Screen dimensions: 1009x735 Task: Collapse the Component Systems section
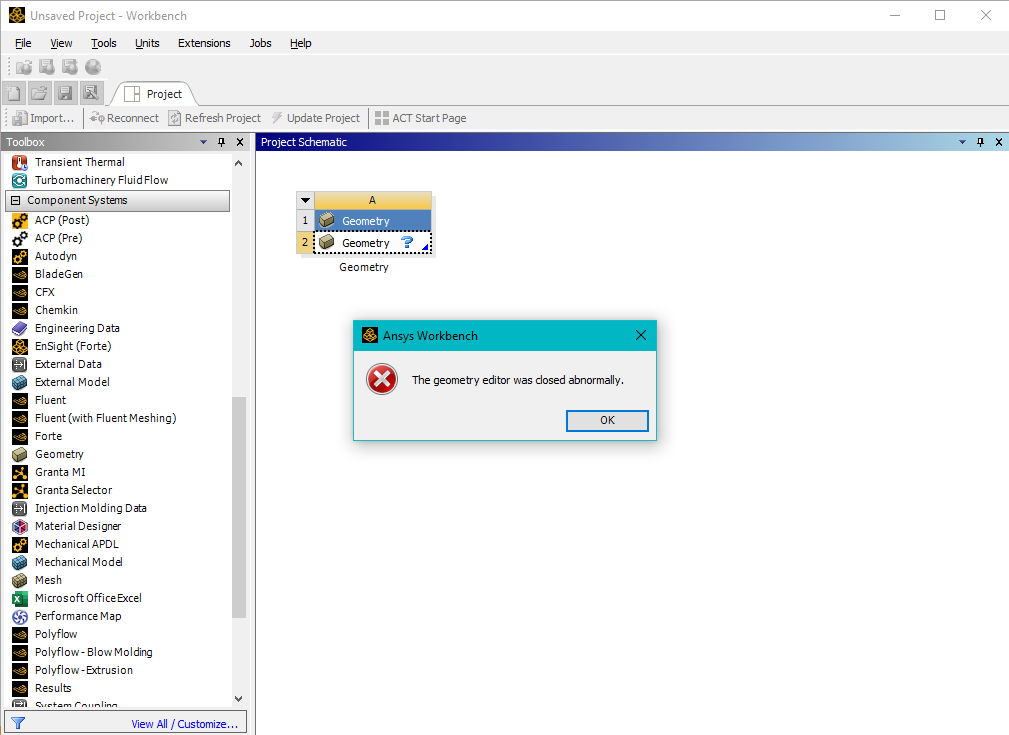tap(15, 200)
